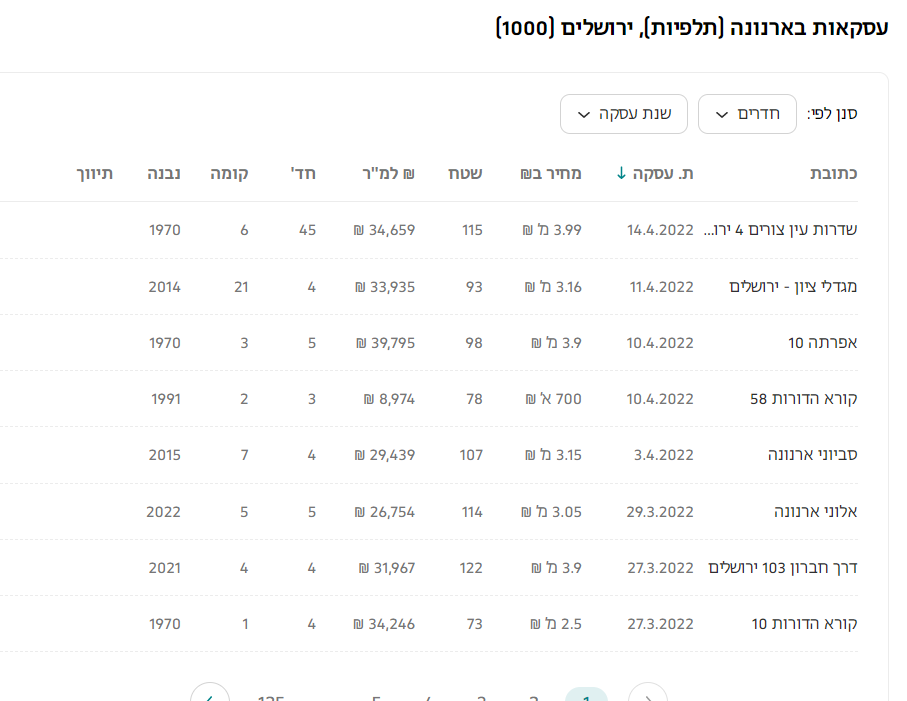Click the חד' column header
Screen dimensions: 907x701
(303, 174)
